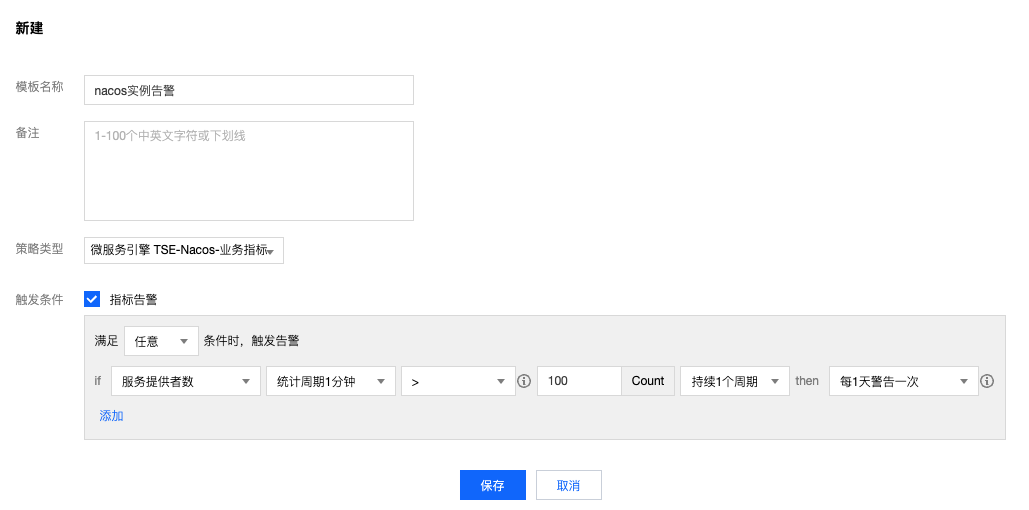This screenshot has height=510, width=1029.
Task: Open the greater-than operator dropdown
Action: click(x=458, y=381)
